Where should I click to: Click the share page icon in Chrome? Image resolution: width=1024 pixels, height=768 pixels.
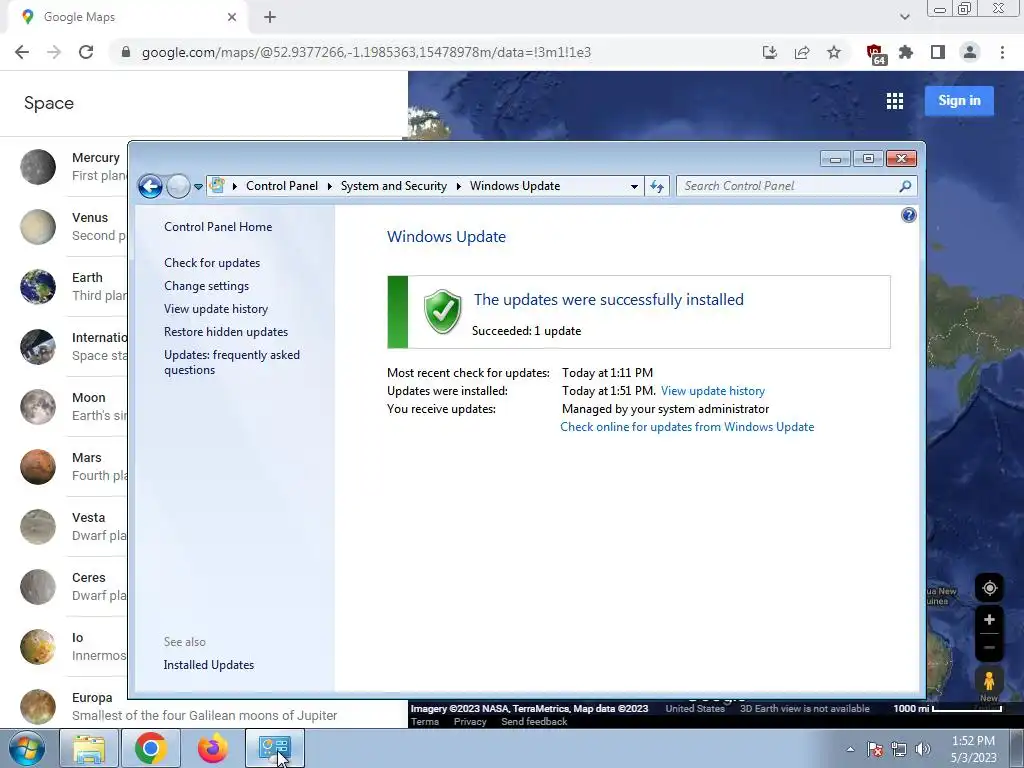pos(802,52)
